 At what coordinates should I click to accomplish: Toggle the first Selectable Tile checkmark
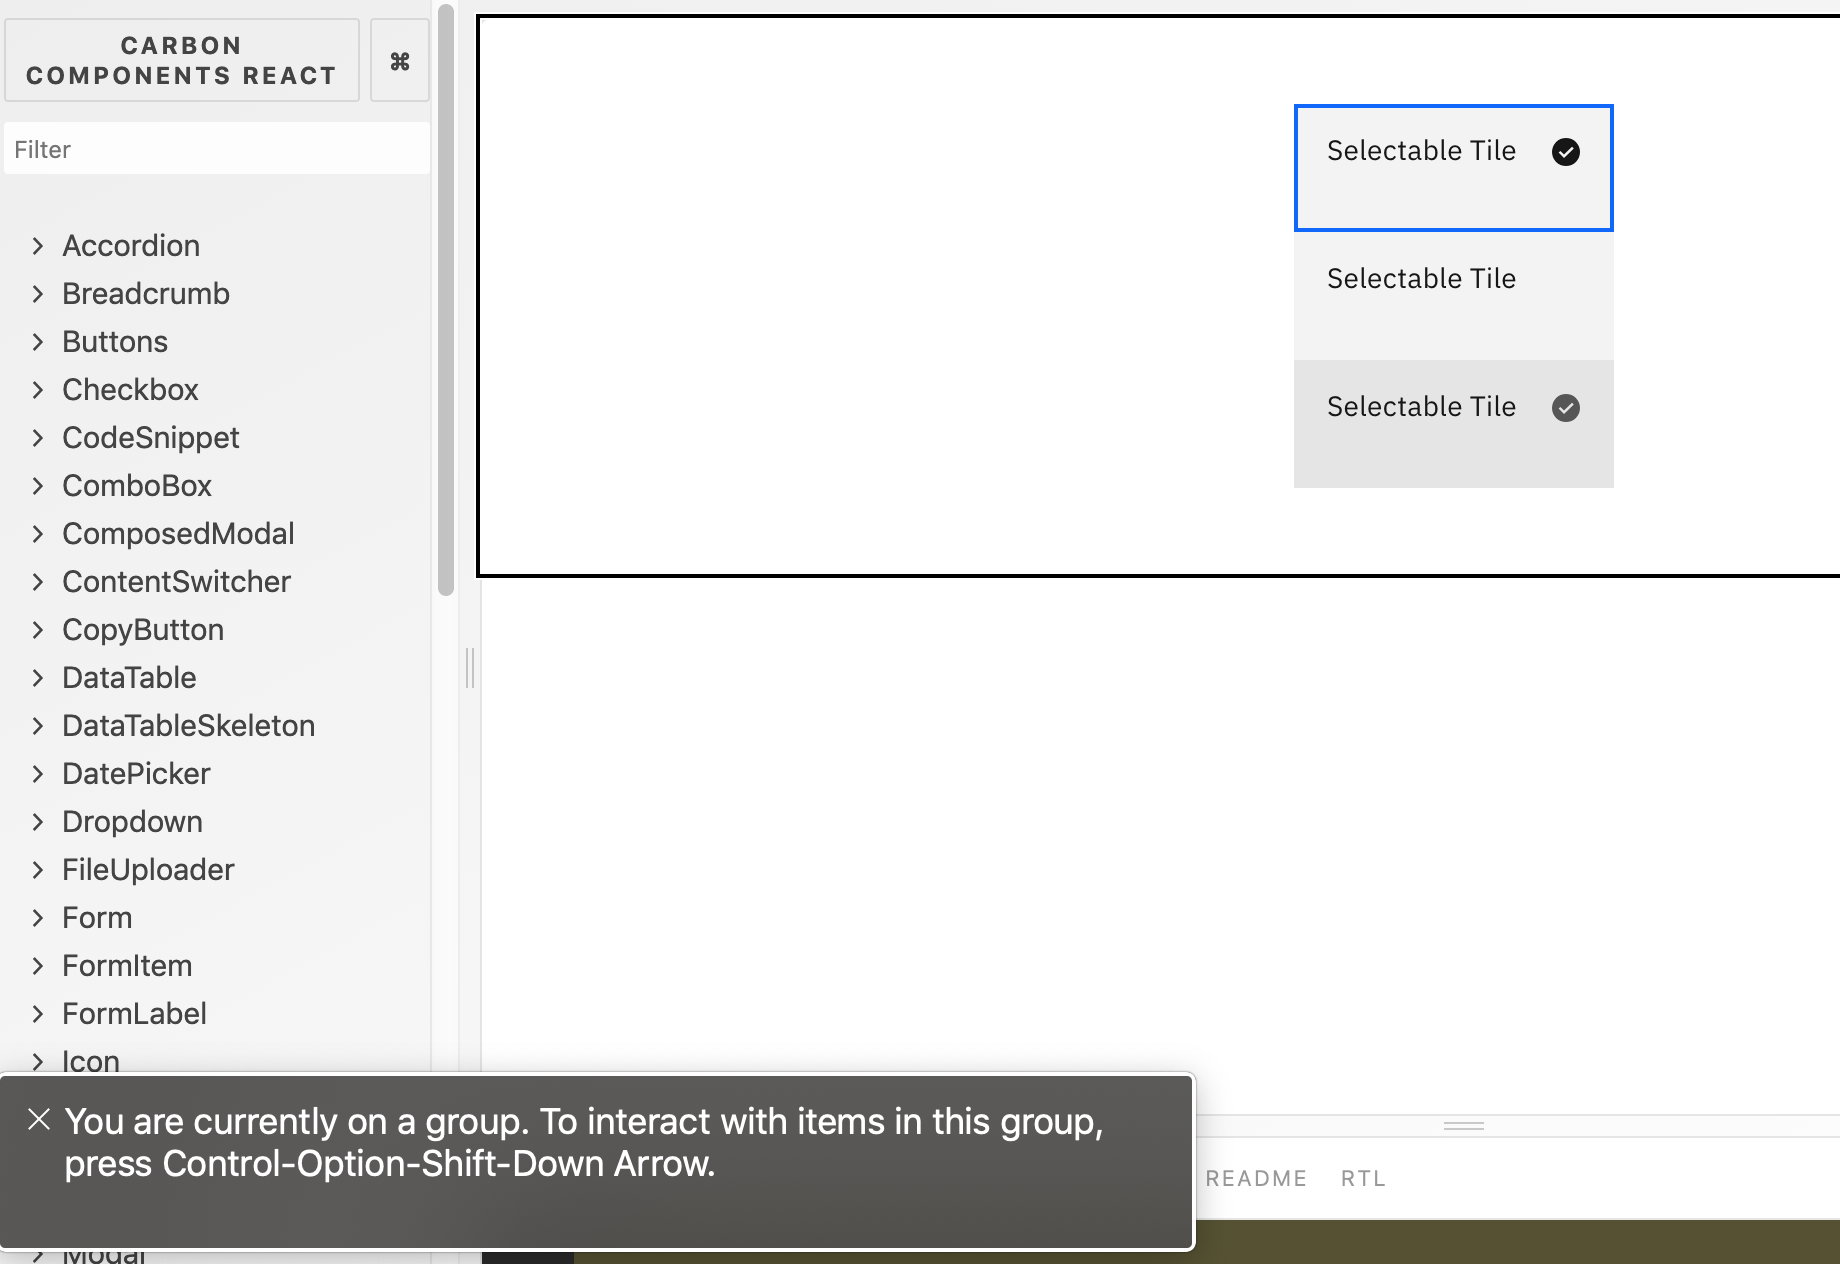(x=1565, y=152)
